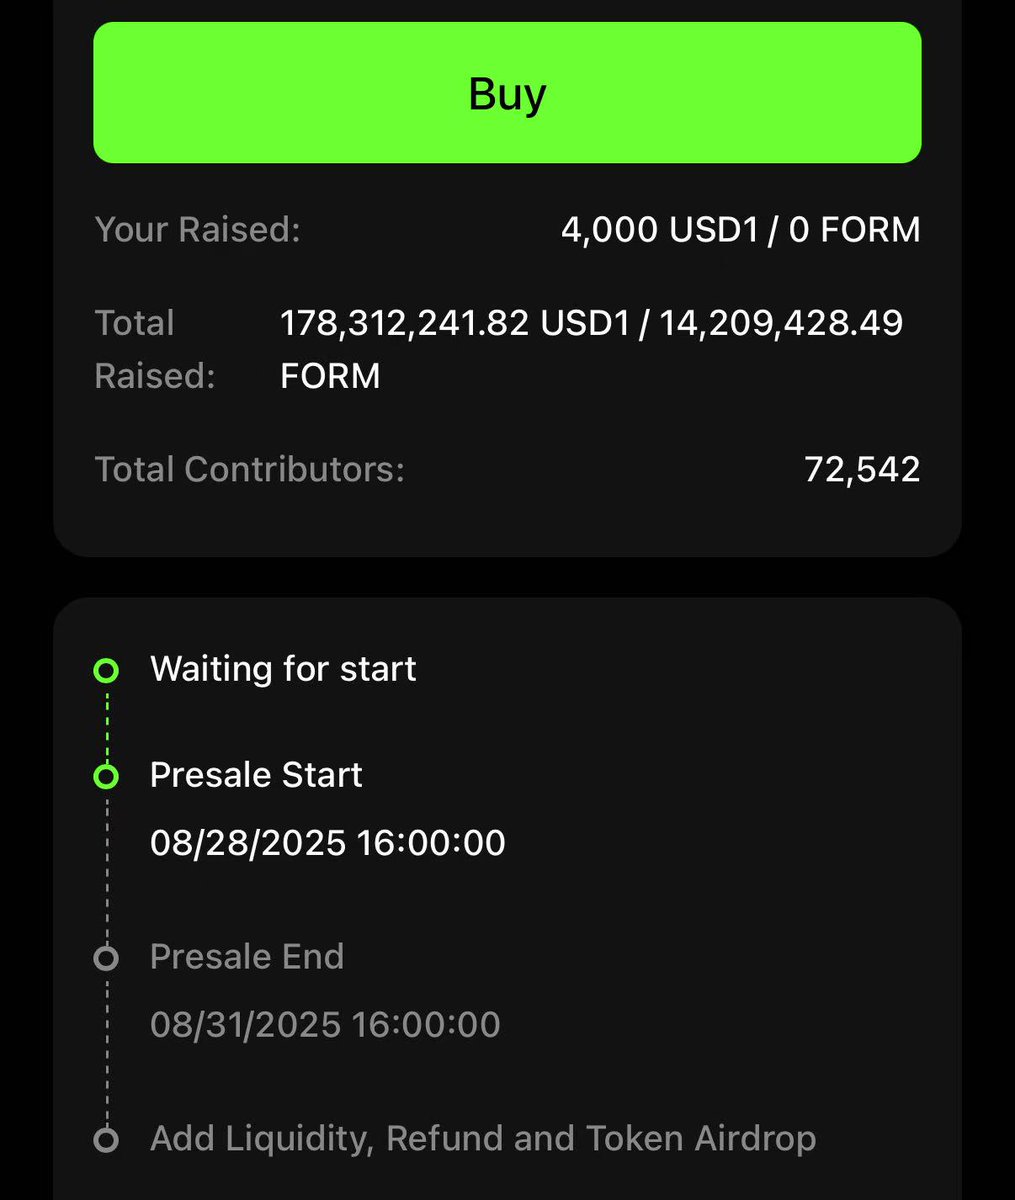Tap the Total Contributors label
1015x1200 pixels.
coord(250,469)
